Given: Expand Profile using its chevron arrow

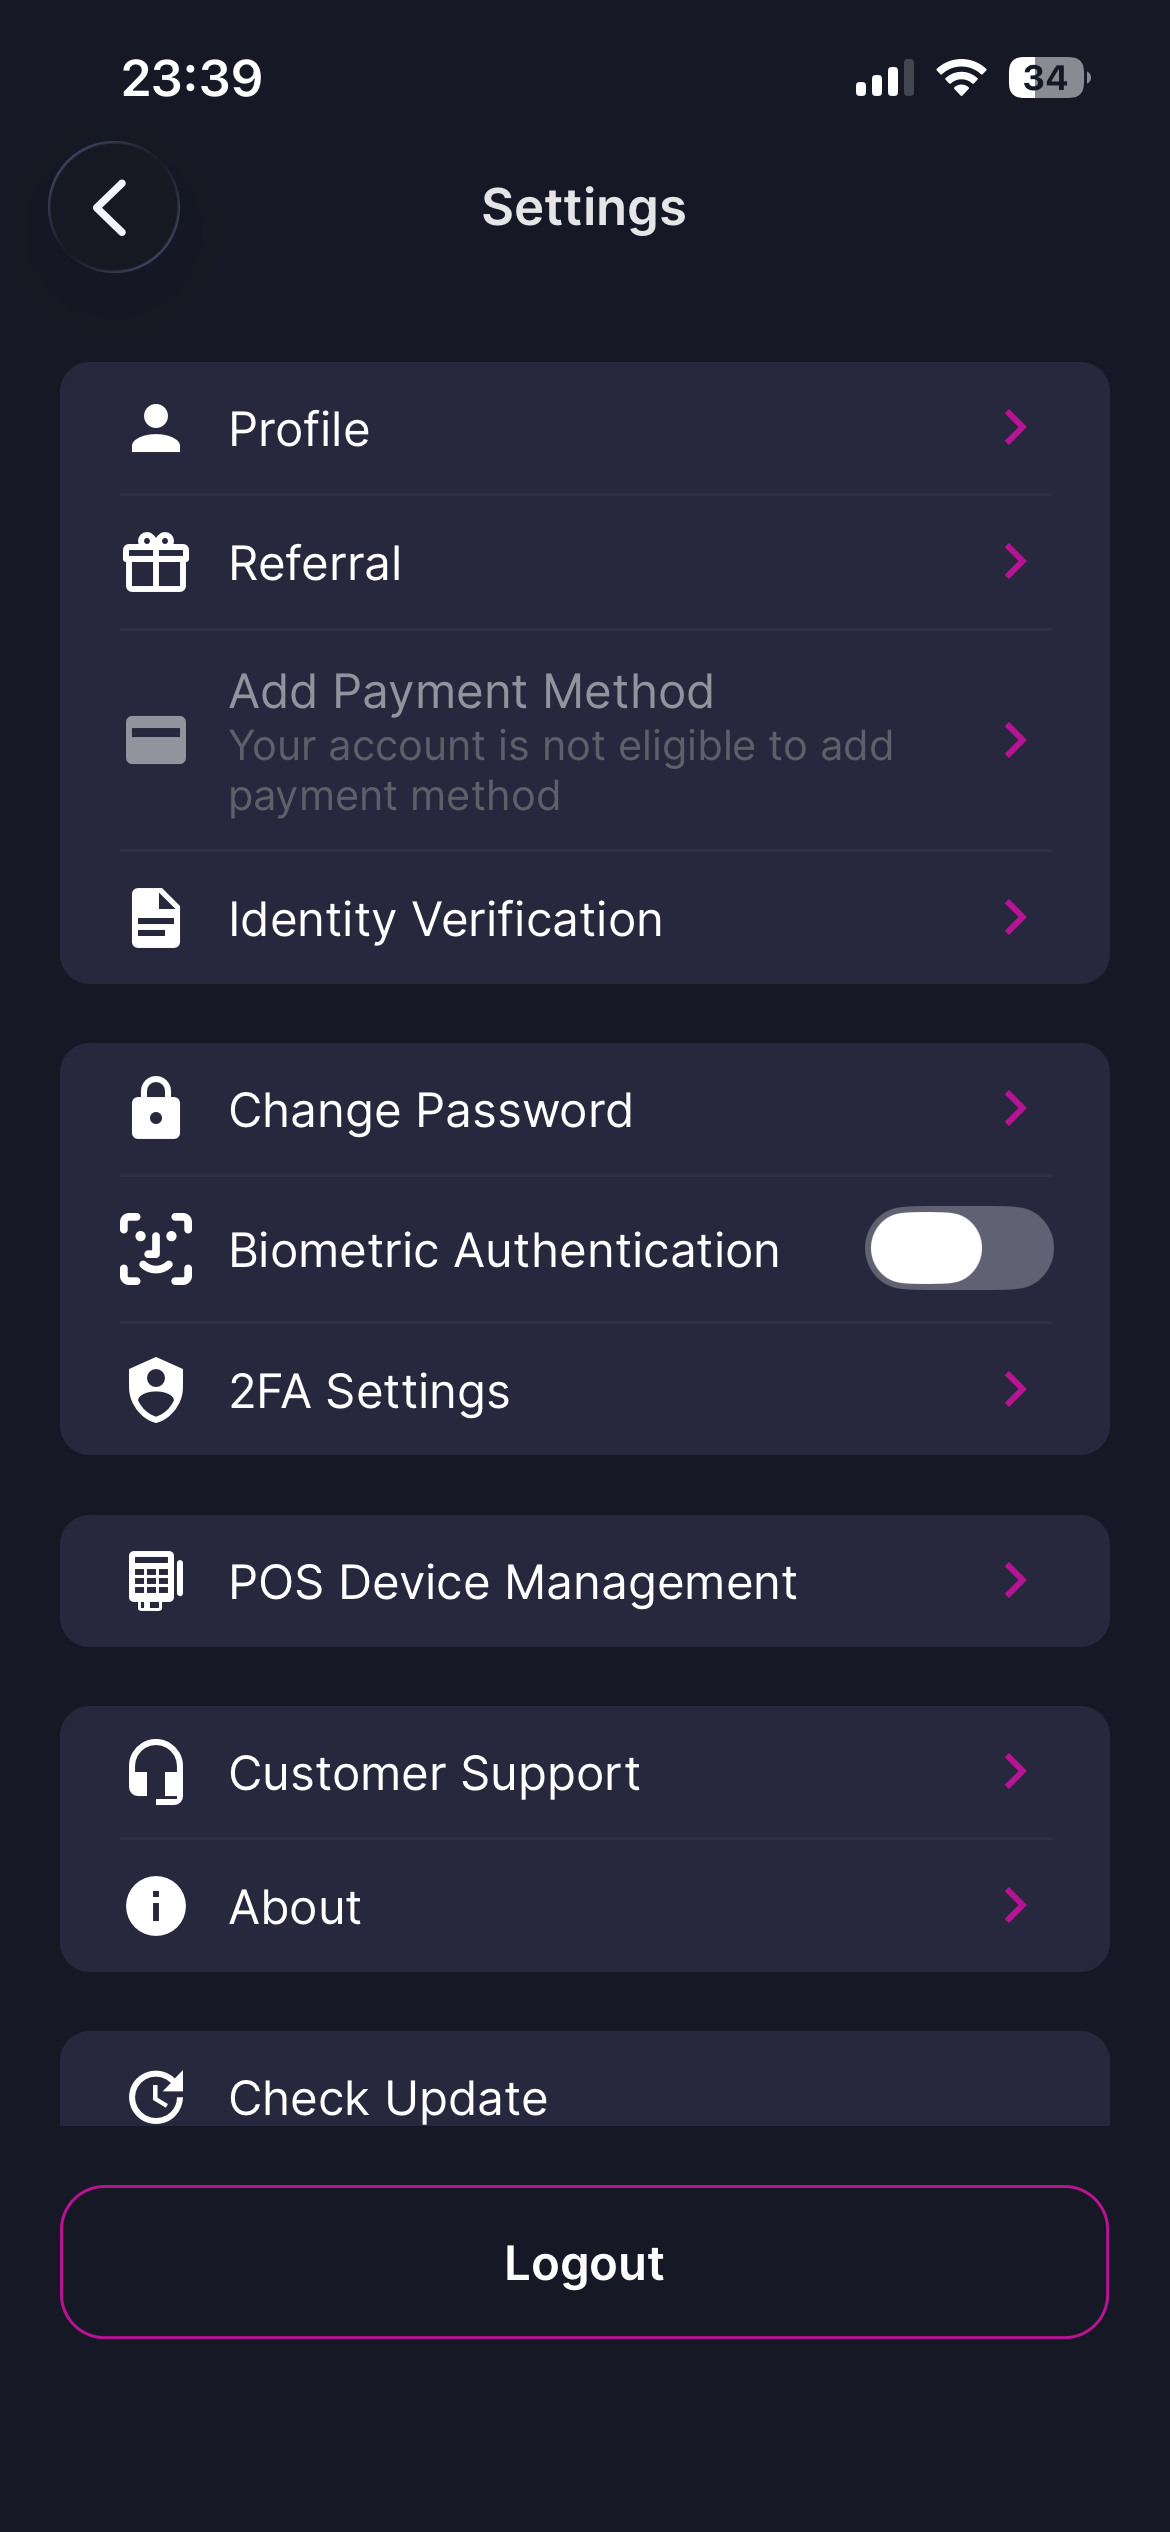Looking at the screenshot, I should pyautogui.click(x=1015, y=428).
